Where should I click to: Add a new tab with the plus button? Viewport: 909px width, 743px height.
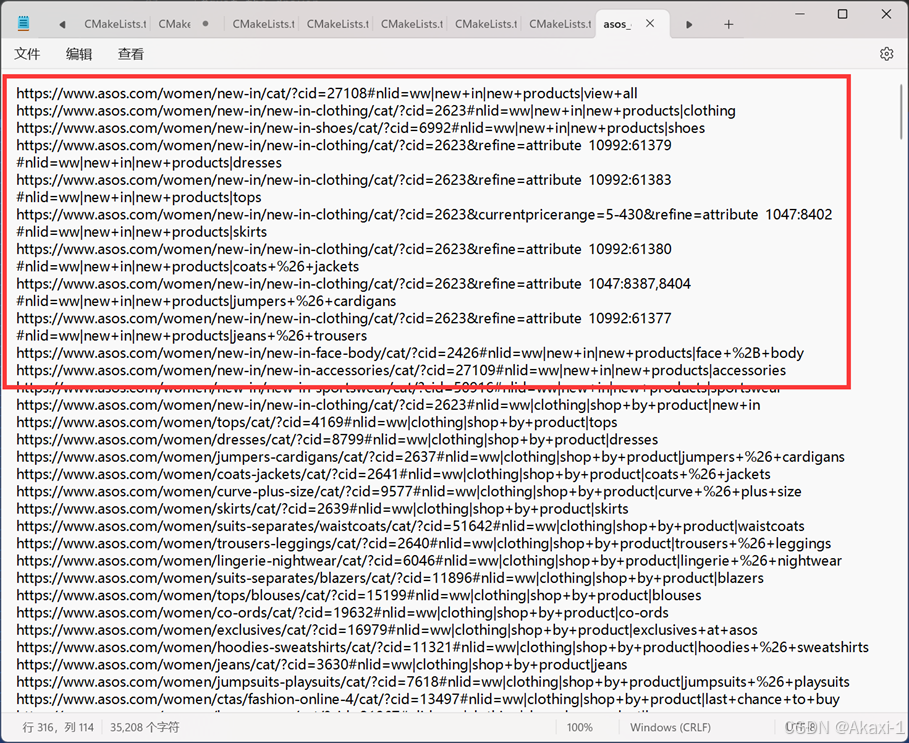(x=729, y=24)
